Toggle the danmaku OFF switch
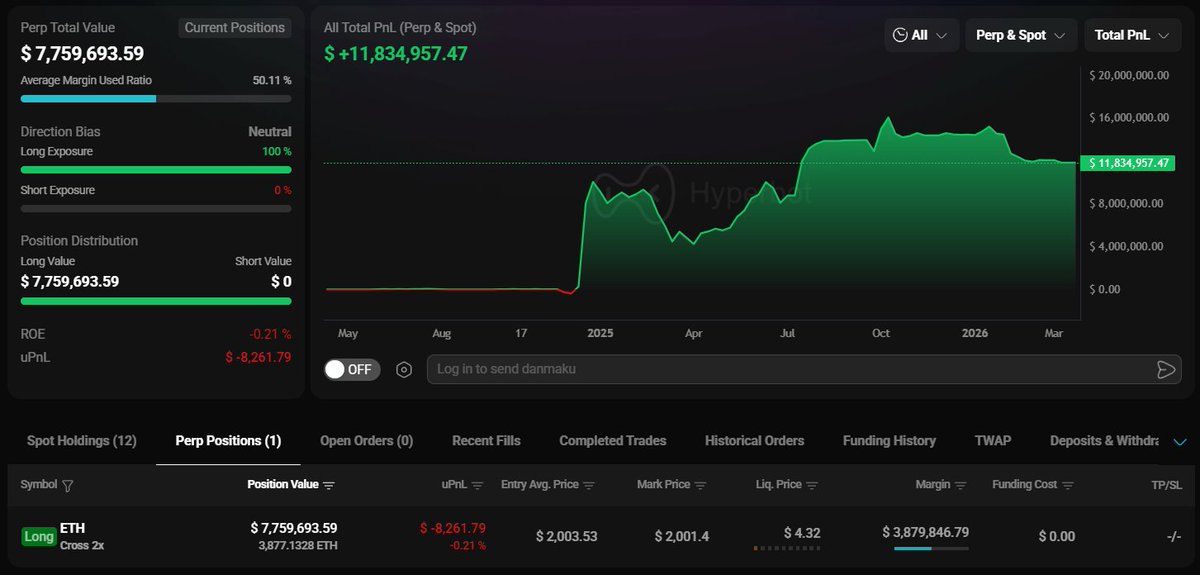1200x575 pixels. (x=349, y=369)
